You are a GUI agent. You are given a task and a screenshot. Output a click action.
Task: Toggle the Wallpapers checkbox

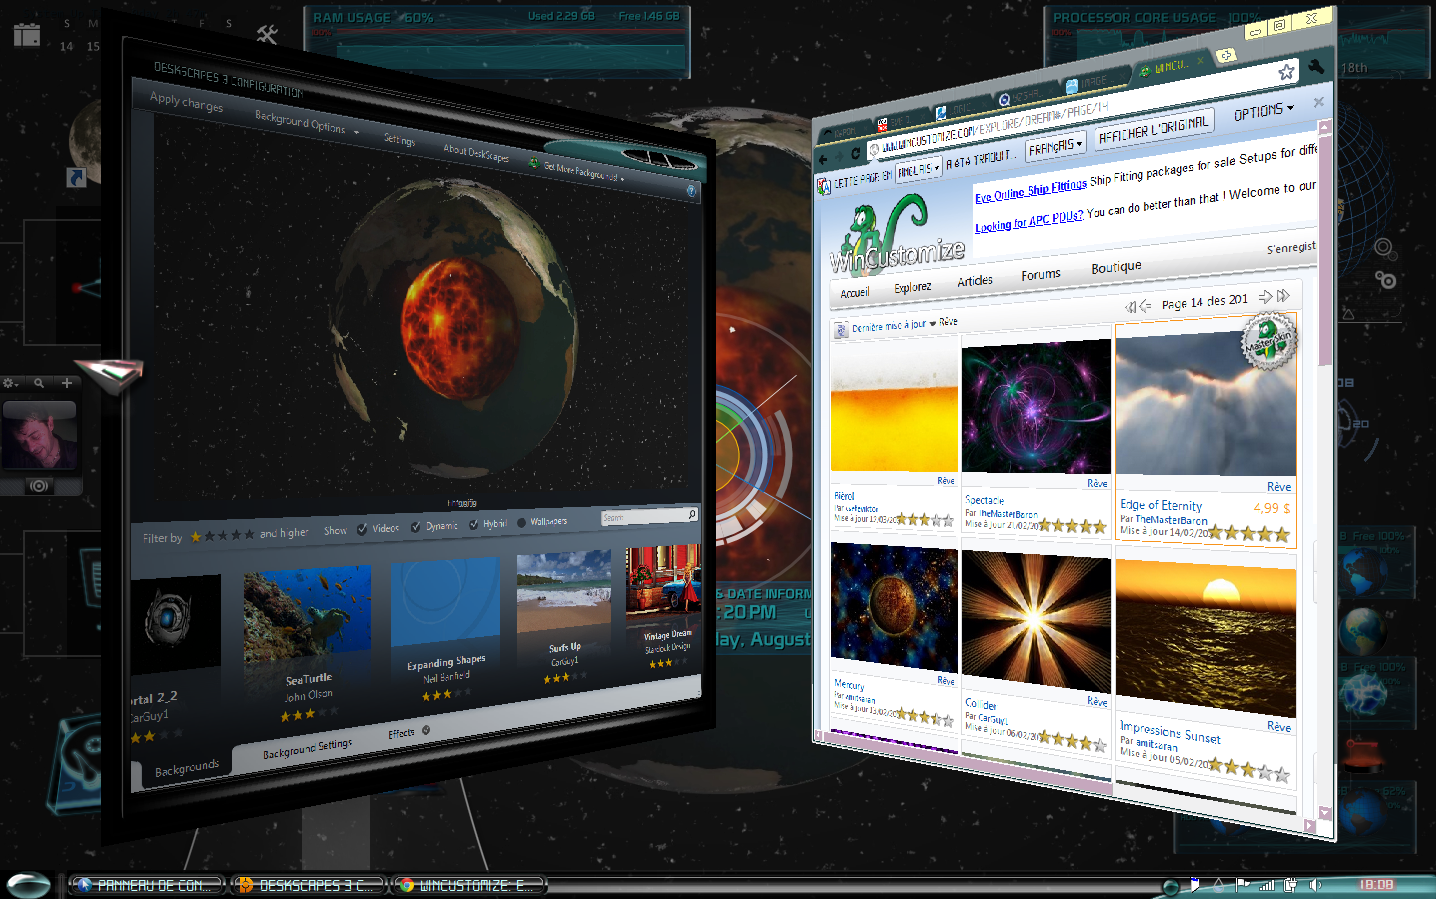[x=521, y=522]
